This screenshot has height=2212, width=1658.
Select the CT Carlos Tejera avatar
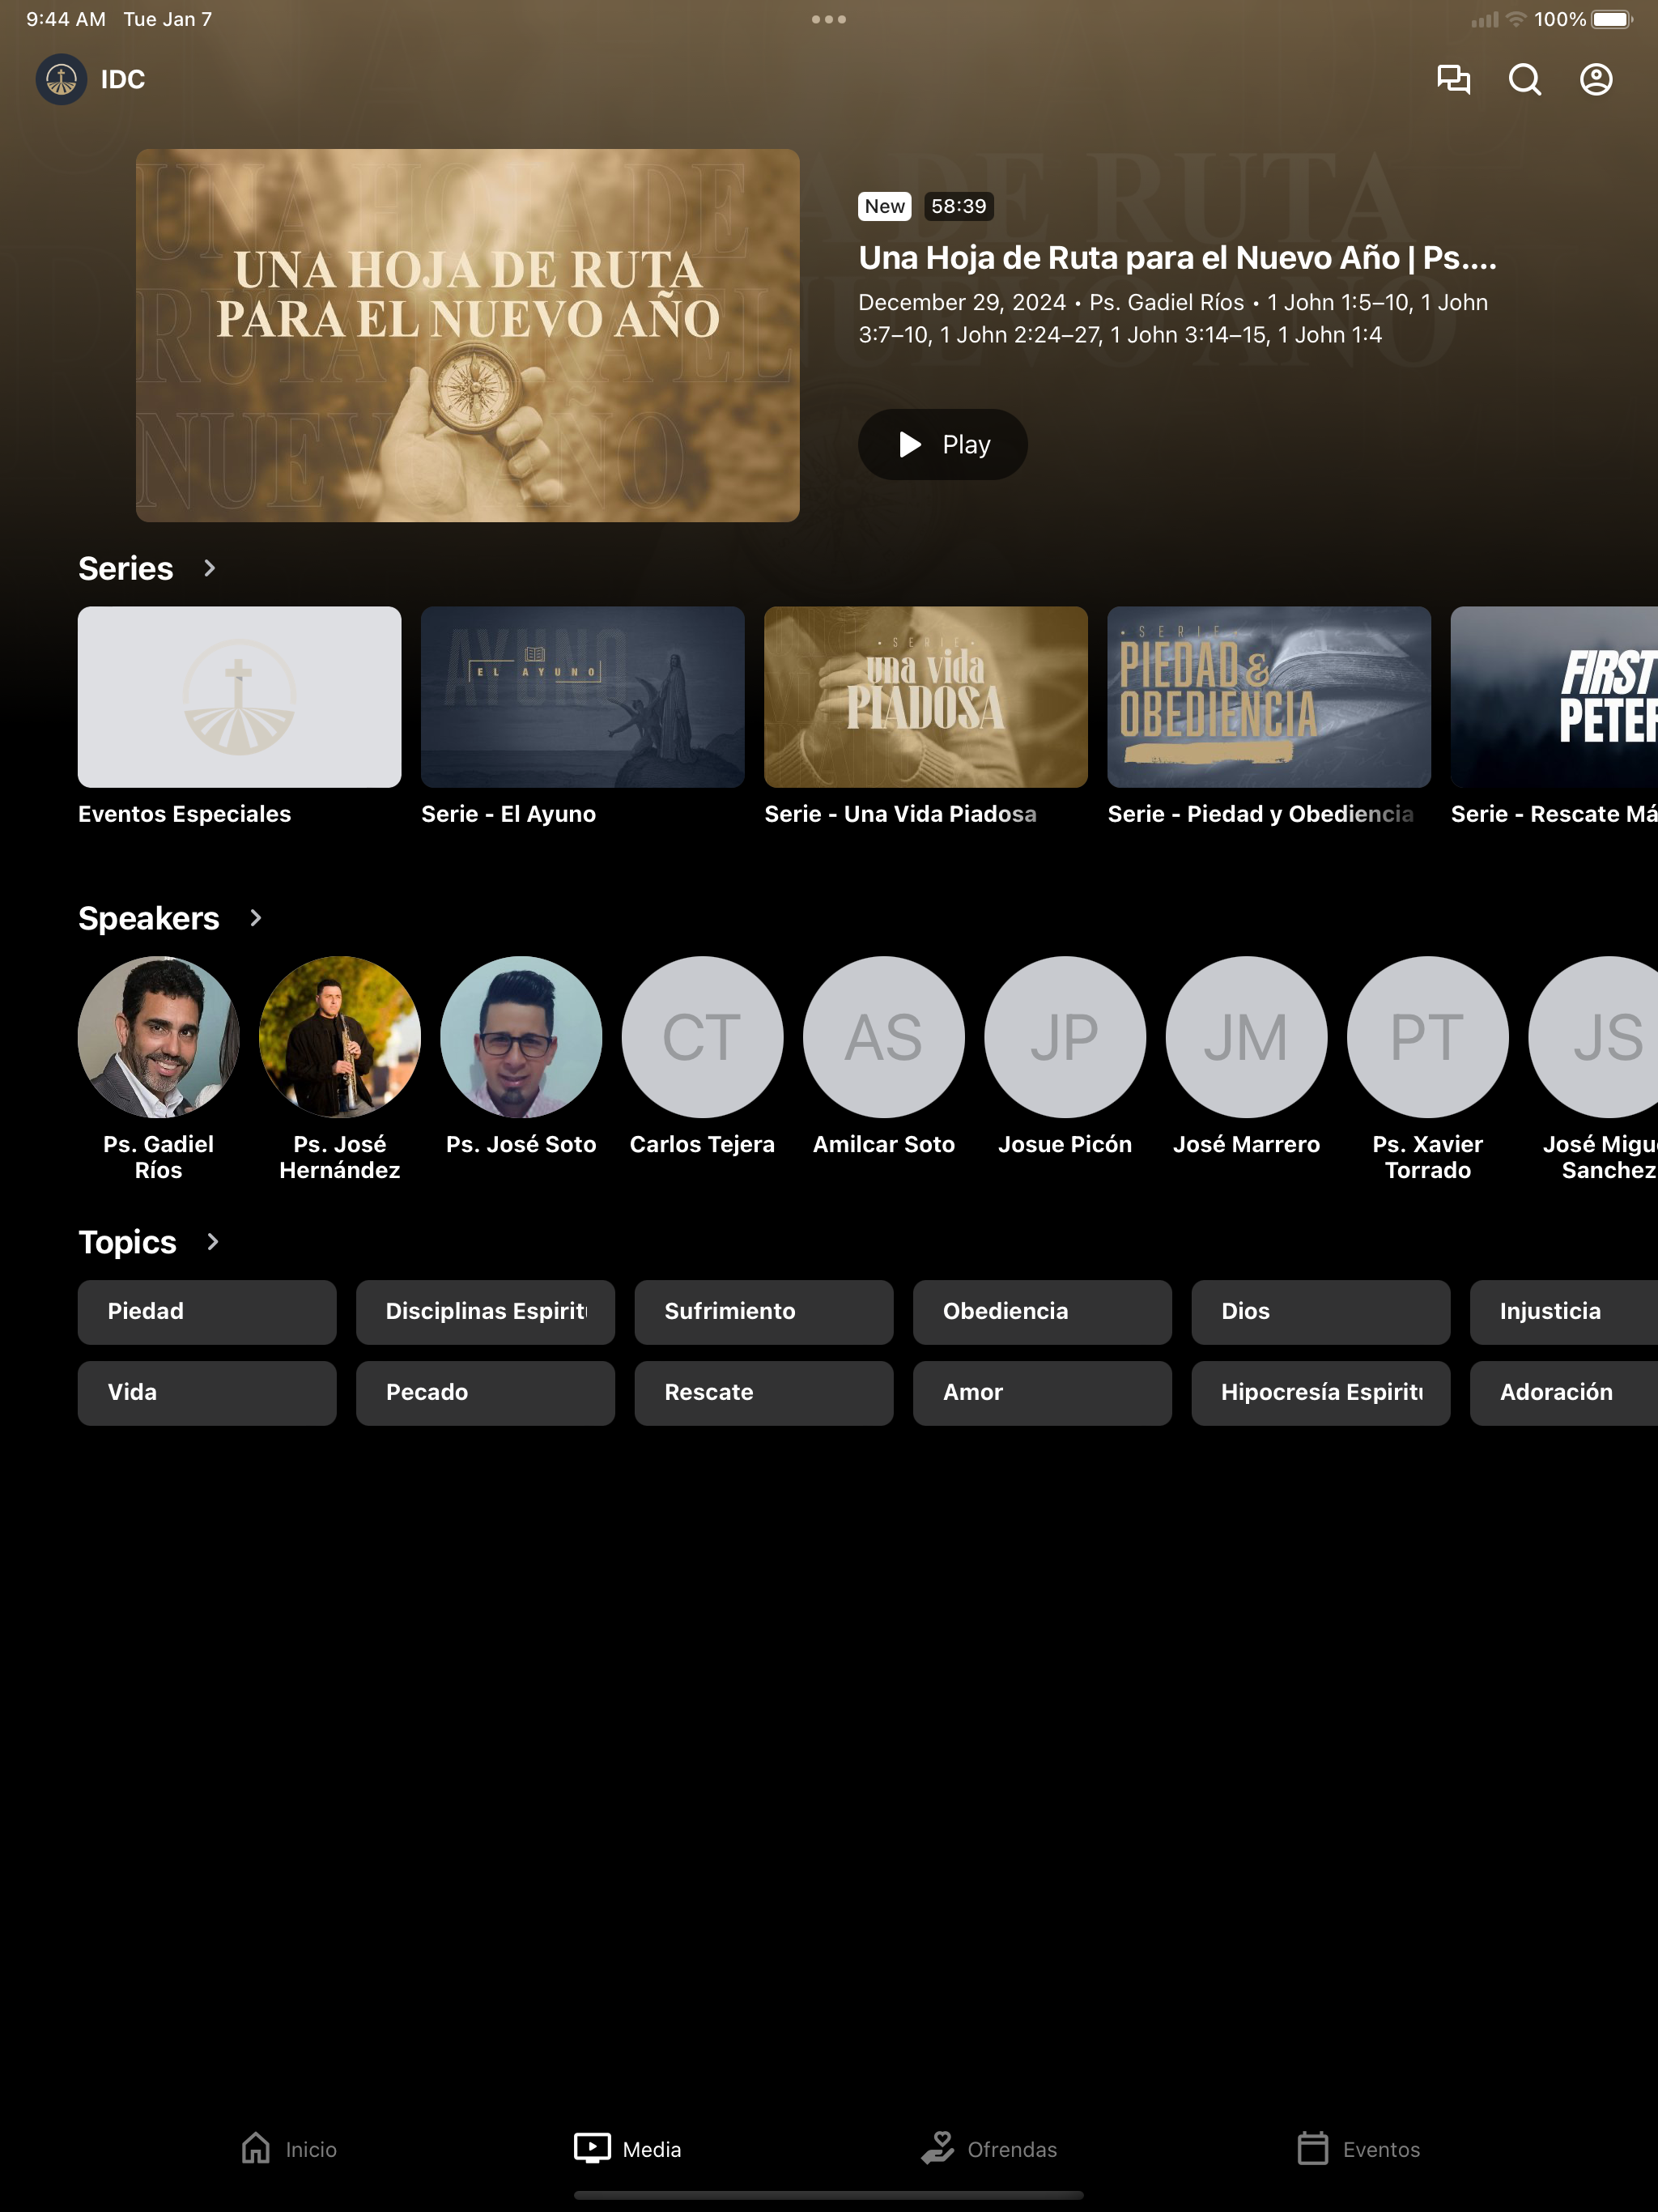[x=703, y=1037]
